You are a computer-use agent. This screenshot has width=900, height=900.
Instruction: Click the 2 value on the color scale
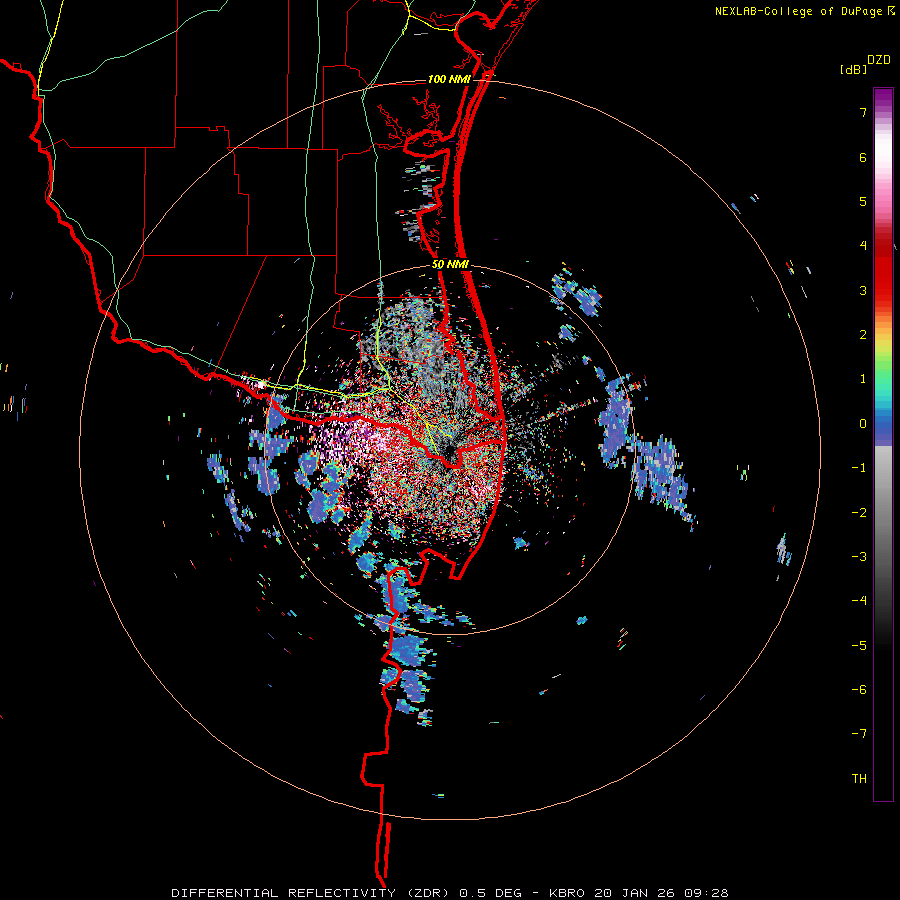[863, 335]
